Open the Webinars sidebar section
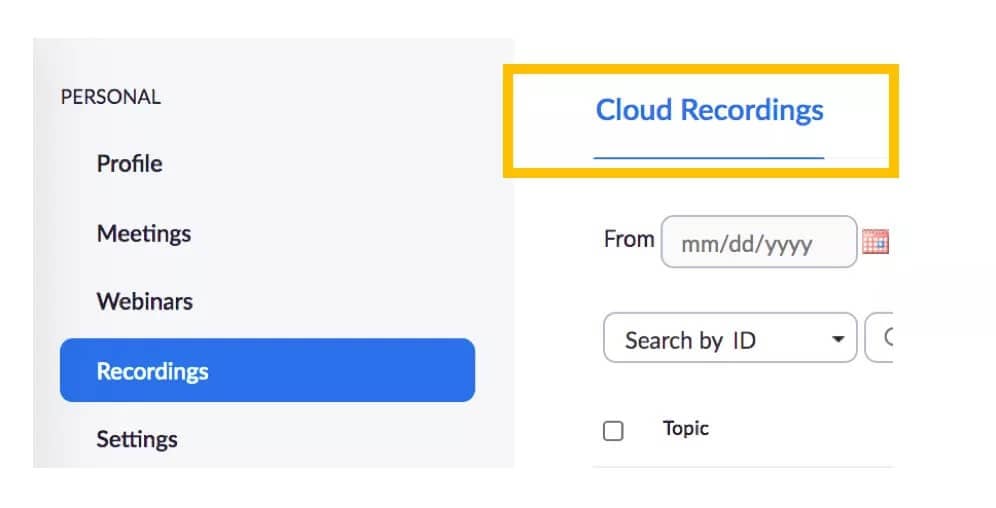The image size is (996, 508). [x=144, y=302]
